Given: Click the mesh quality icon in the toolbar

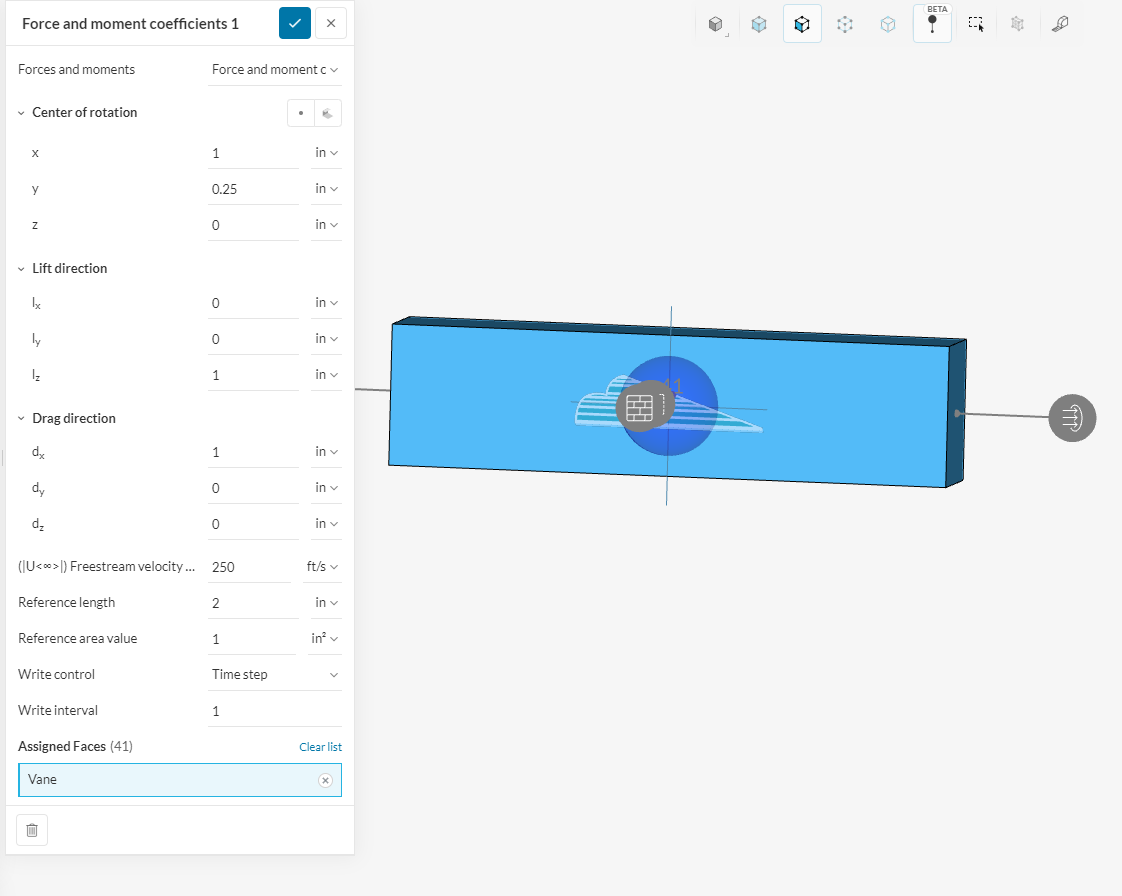Looking at the screenshot, I should pyautogui.click(x=1017, y=23).
